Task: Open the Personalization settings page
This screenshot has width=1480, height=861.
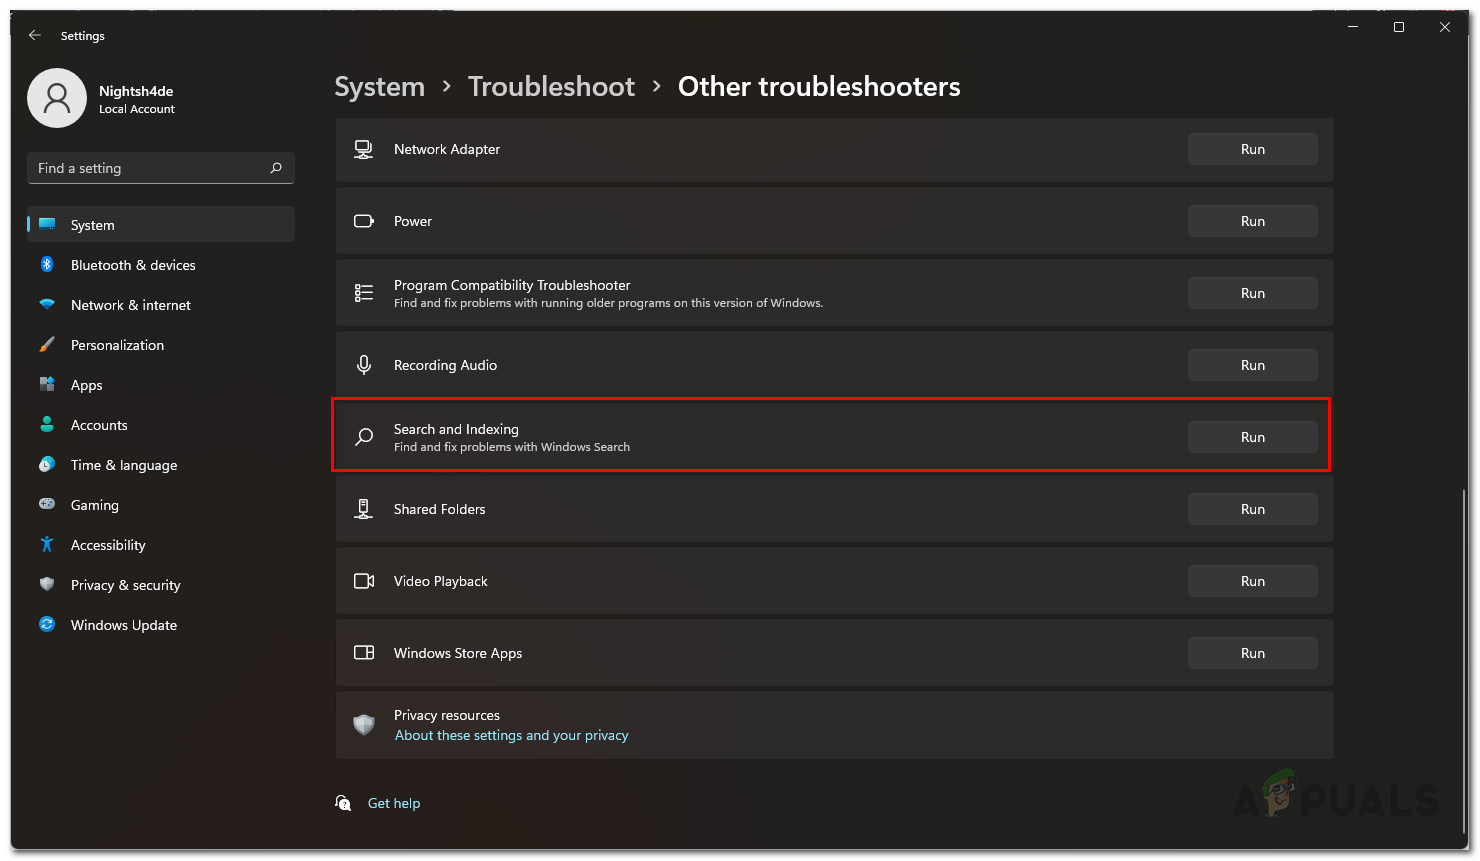Action: [x=117, y=345]
